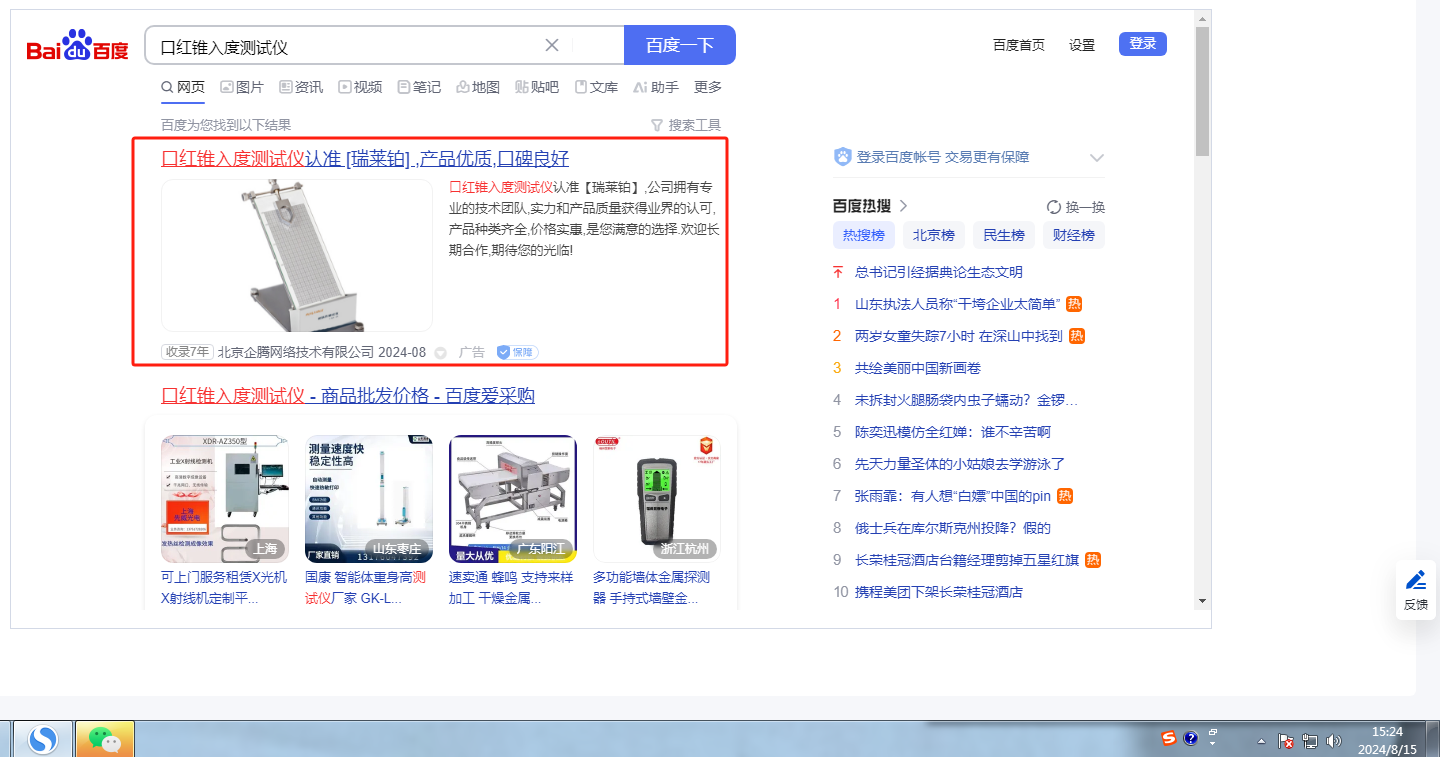Viewport: 1440px width, 757px height.
Task: Open the 瑞莱铂 tester product image
Action: [x=297, y=255]
